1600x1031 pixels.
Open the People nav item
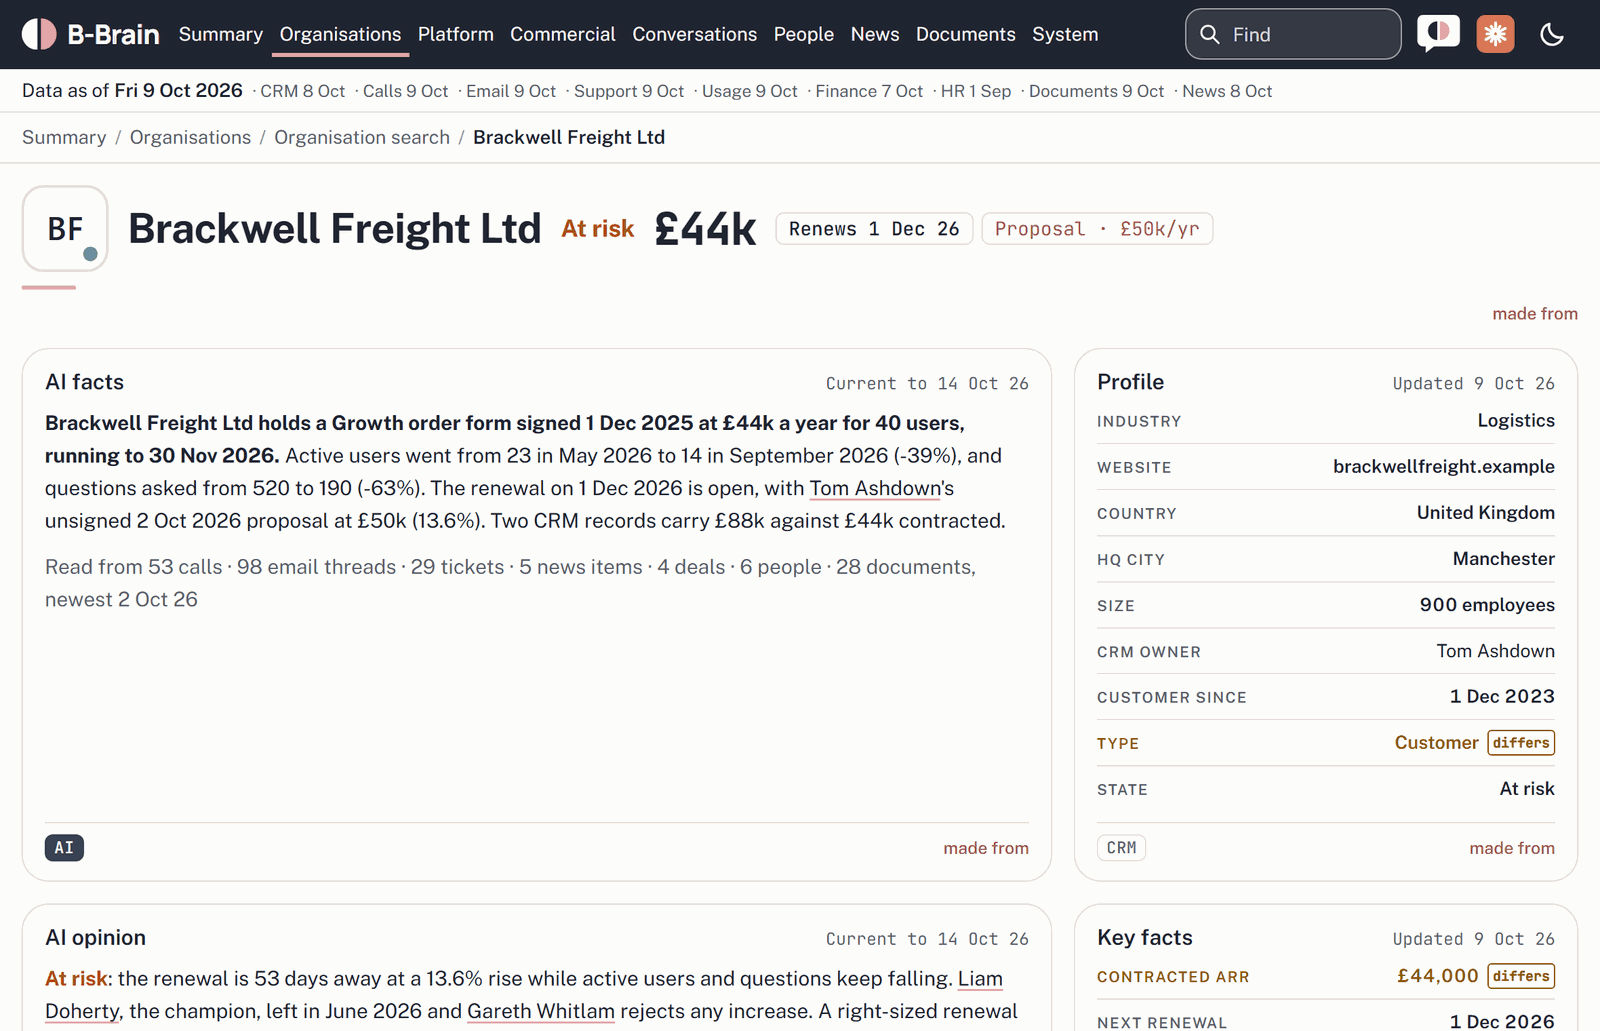(x=804, y=34)
